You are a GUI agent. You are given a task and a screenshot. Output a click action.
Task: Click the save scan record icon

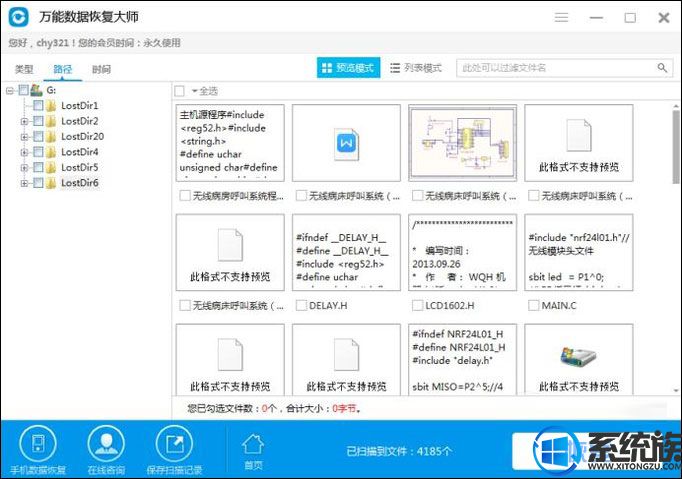click(x=174, y=444)
